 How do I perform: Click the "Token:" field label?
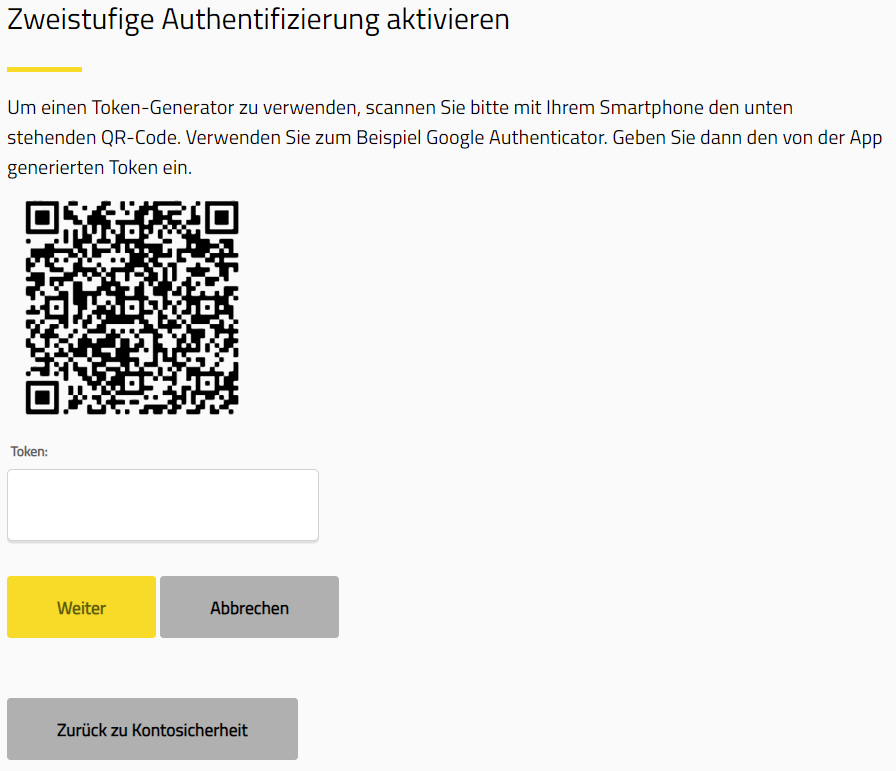pyautogui.click(x=29, y=451)
